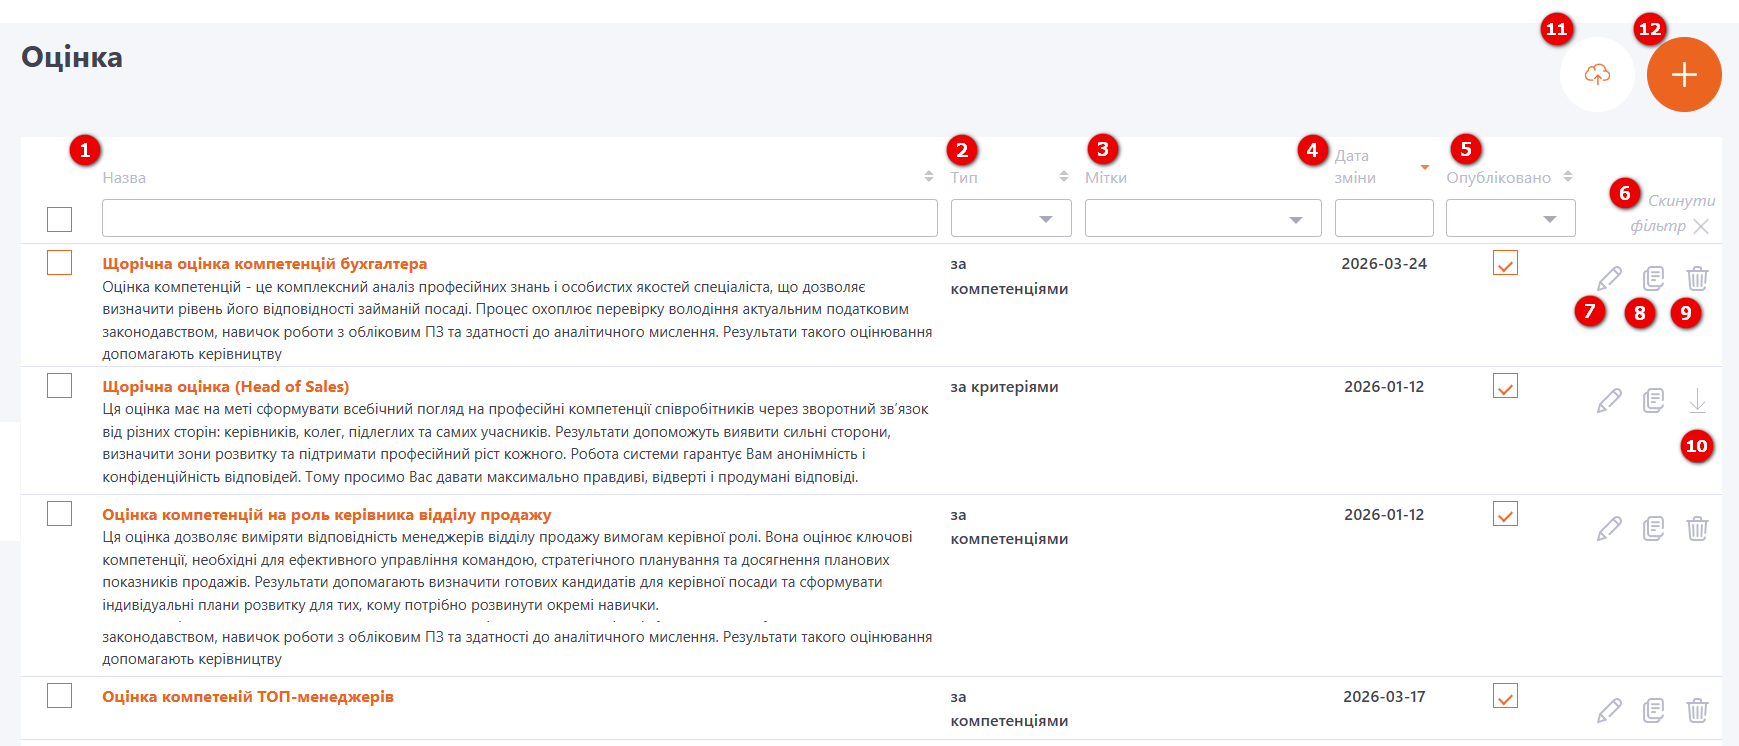The width and height of the screenshot is (1739, 746).
Task: Select row 'Оцінка компетенцій на роль керівника відділу продажу'
Action: (x=60, y=513)
